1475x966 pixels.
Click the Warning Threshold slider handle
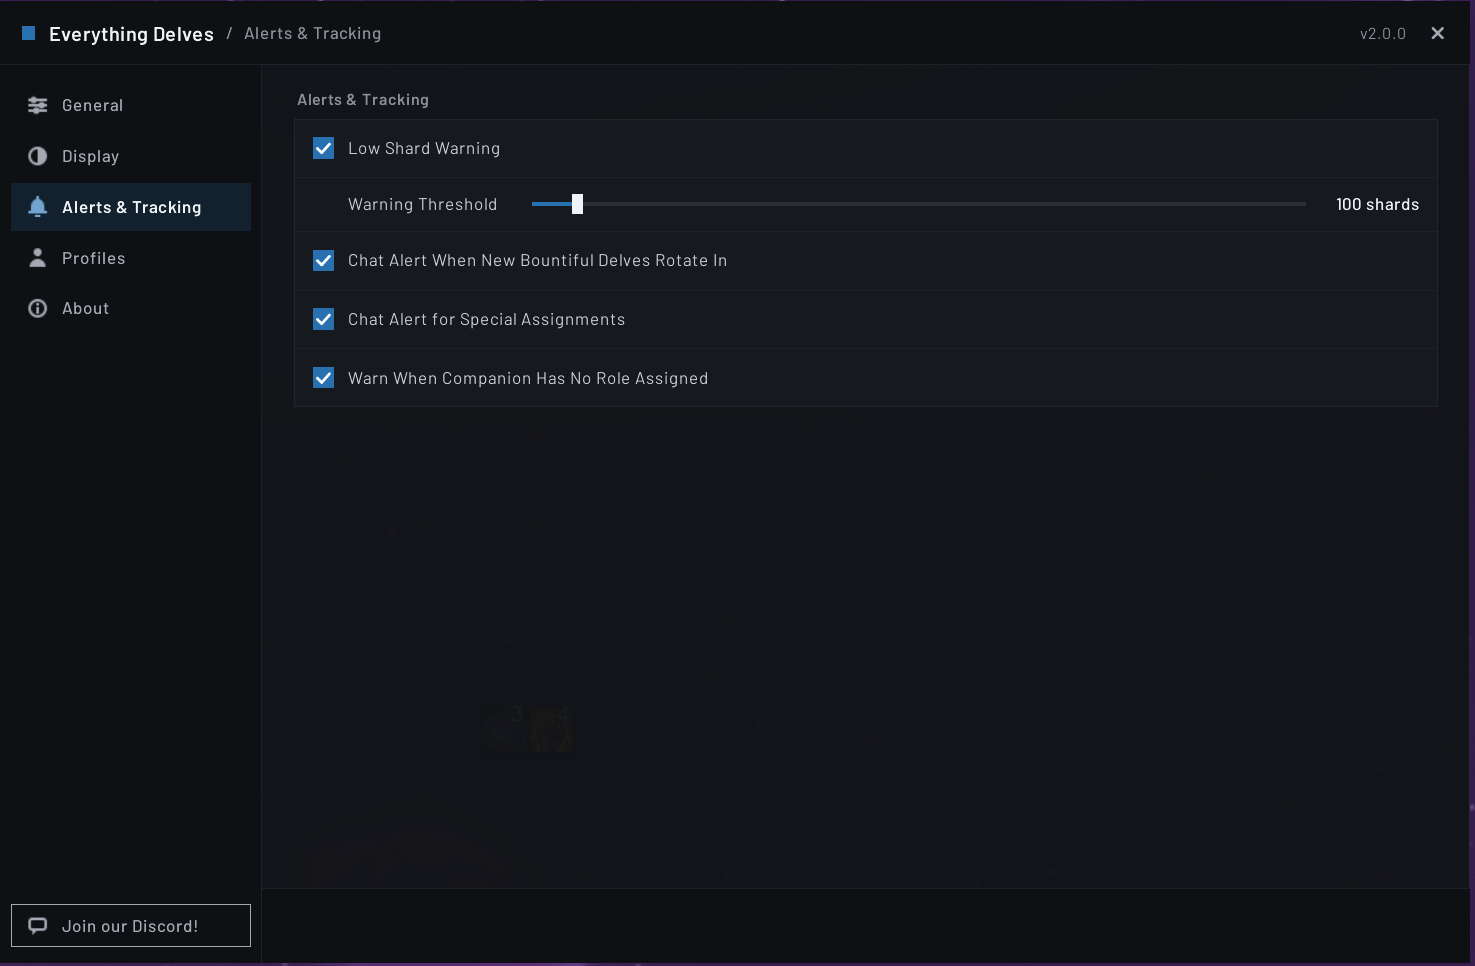pos(577,204)
